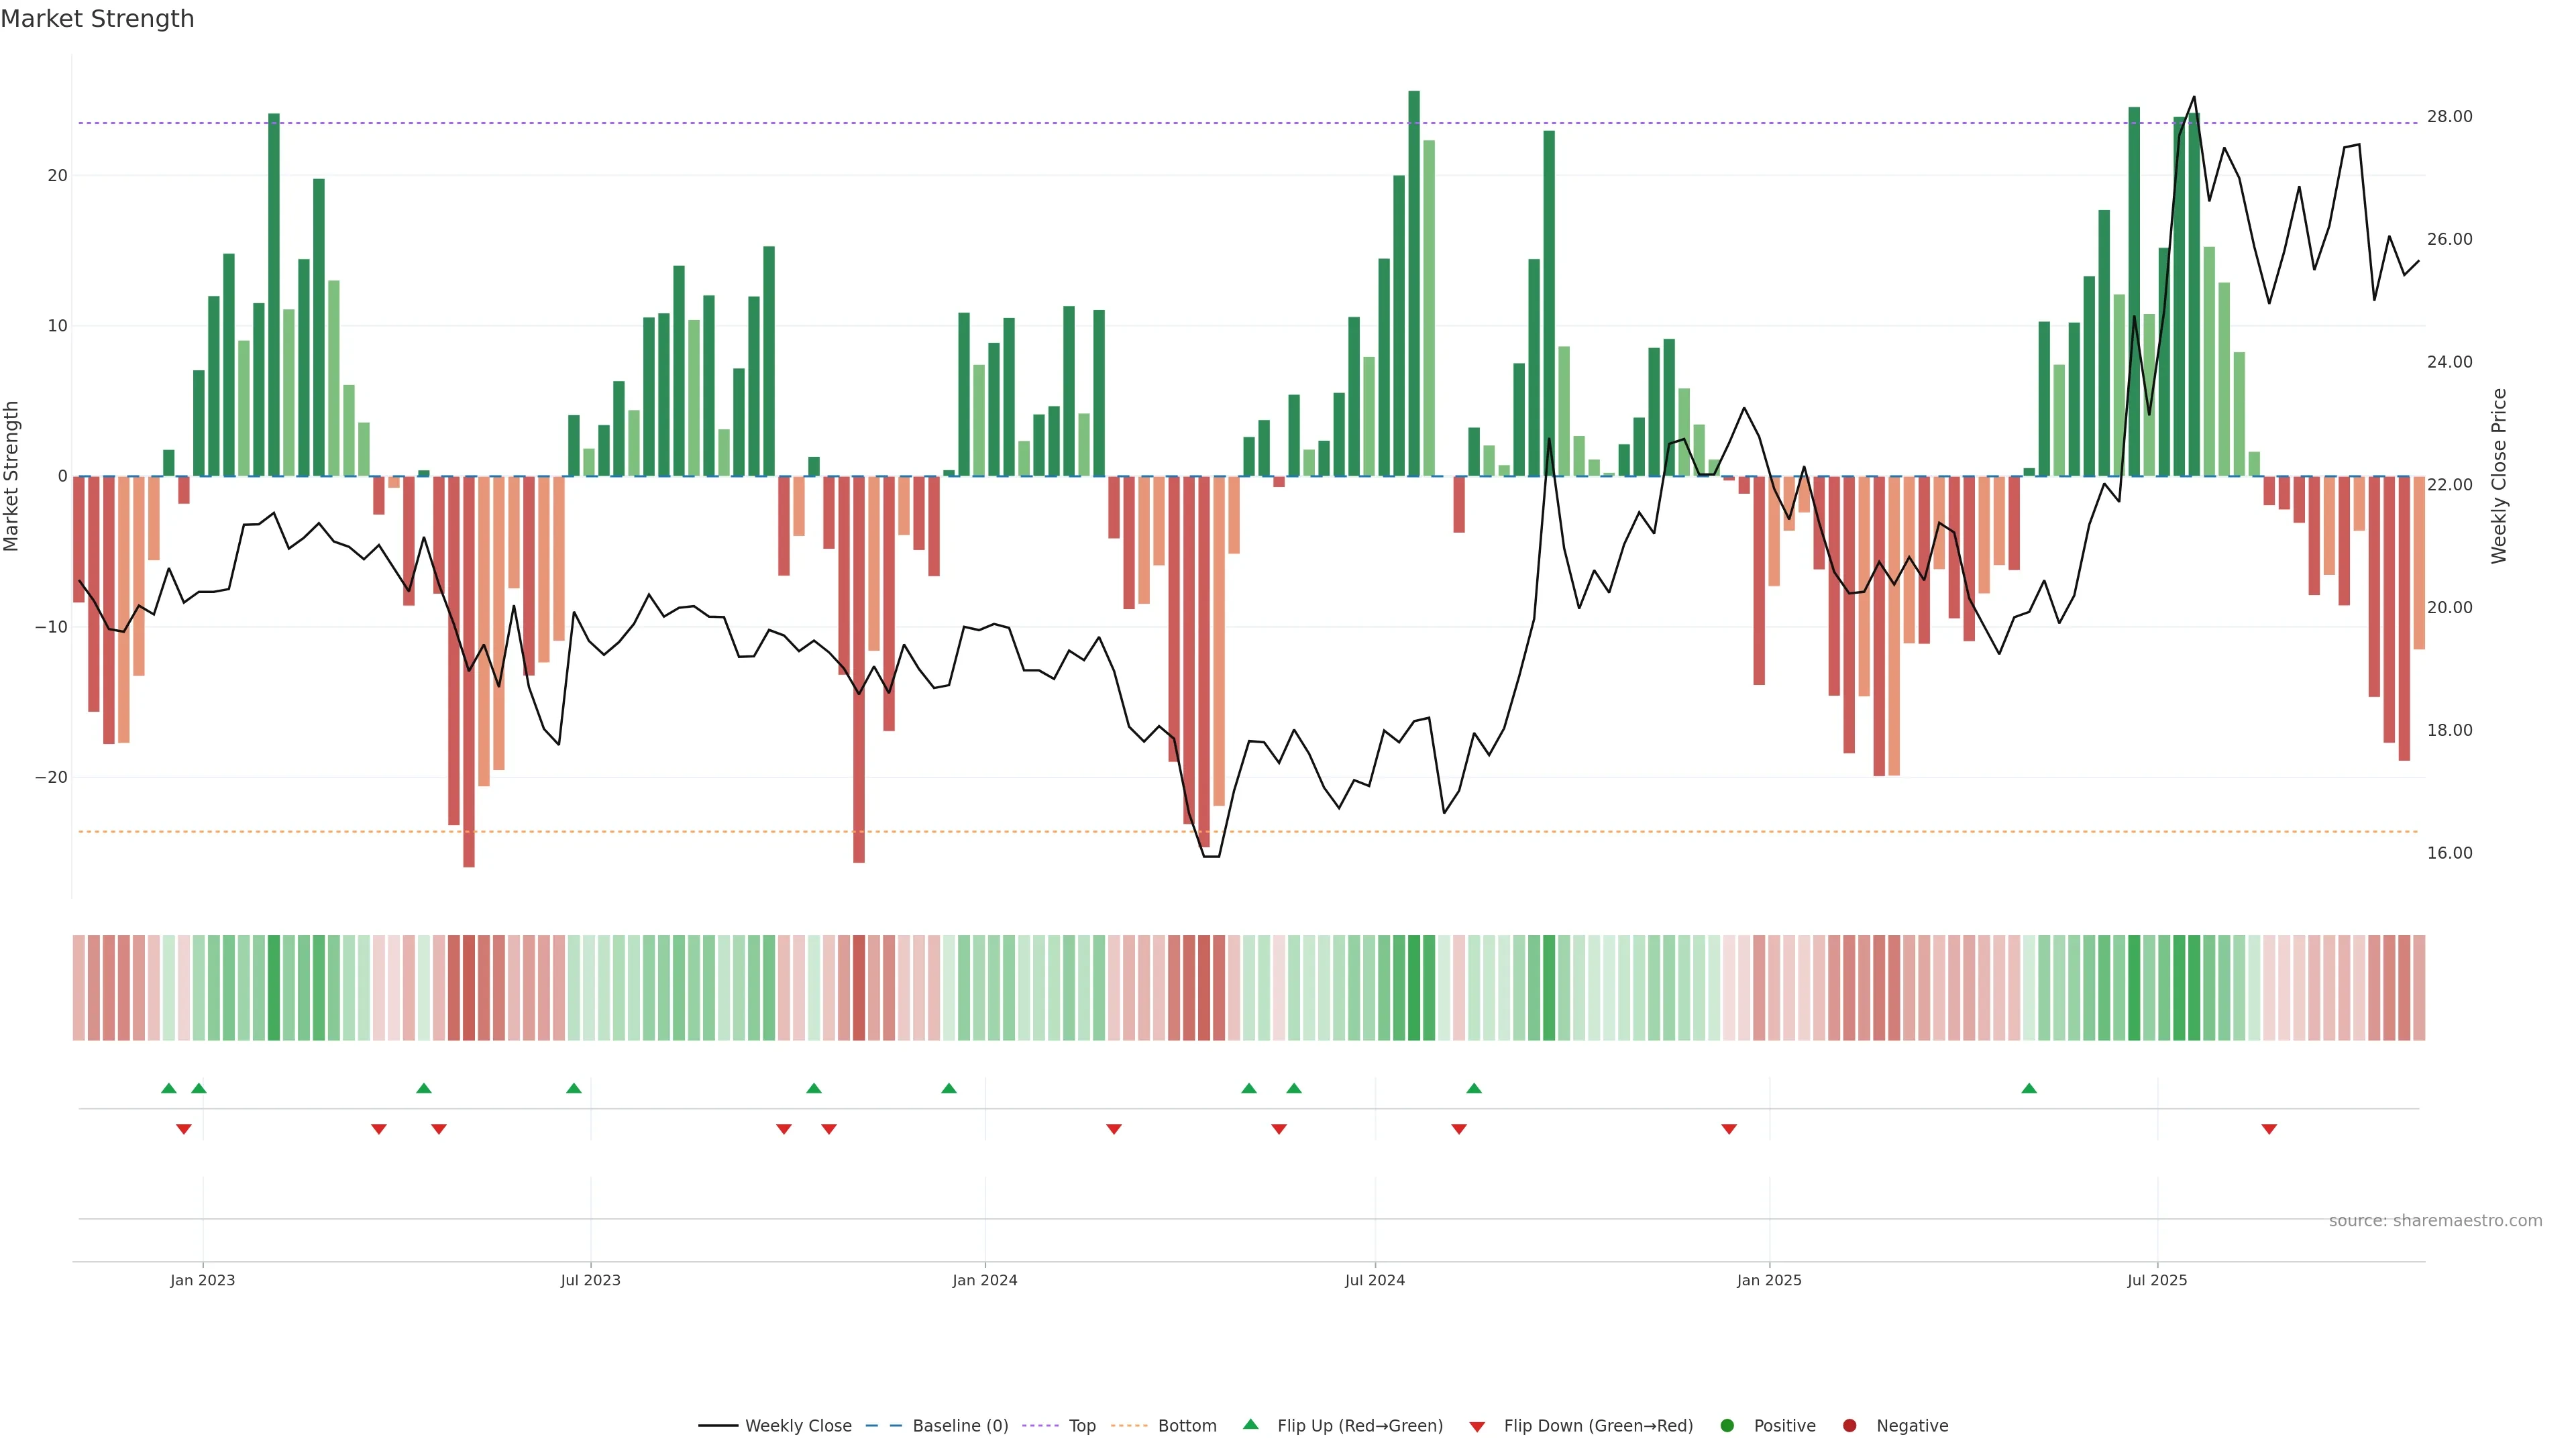
Task: Click the Positive green circle legend icon
Action: click(x=1727, y=1425)
